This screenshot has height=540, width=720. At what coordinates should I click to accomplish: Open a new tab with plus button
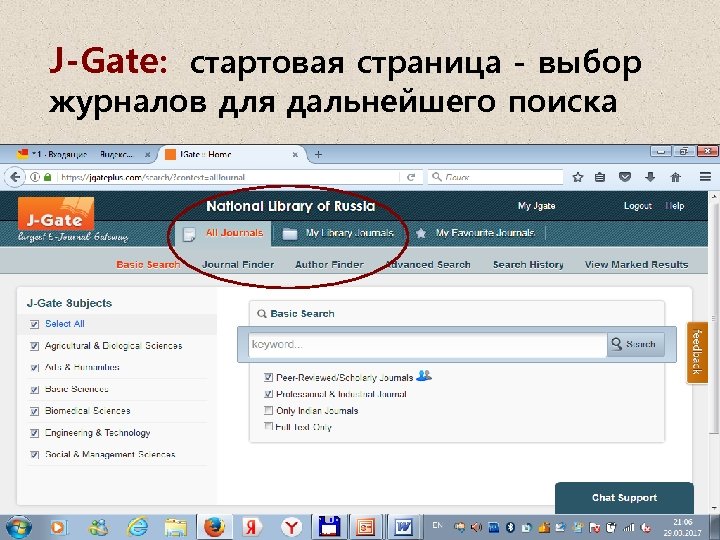click(318, 155)
